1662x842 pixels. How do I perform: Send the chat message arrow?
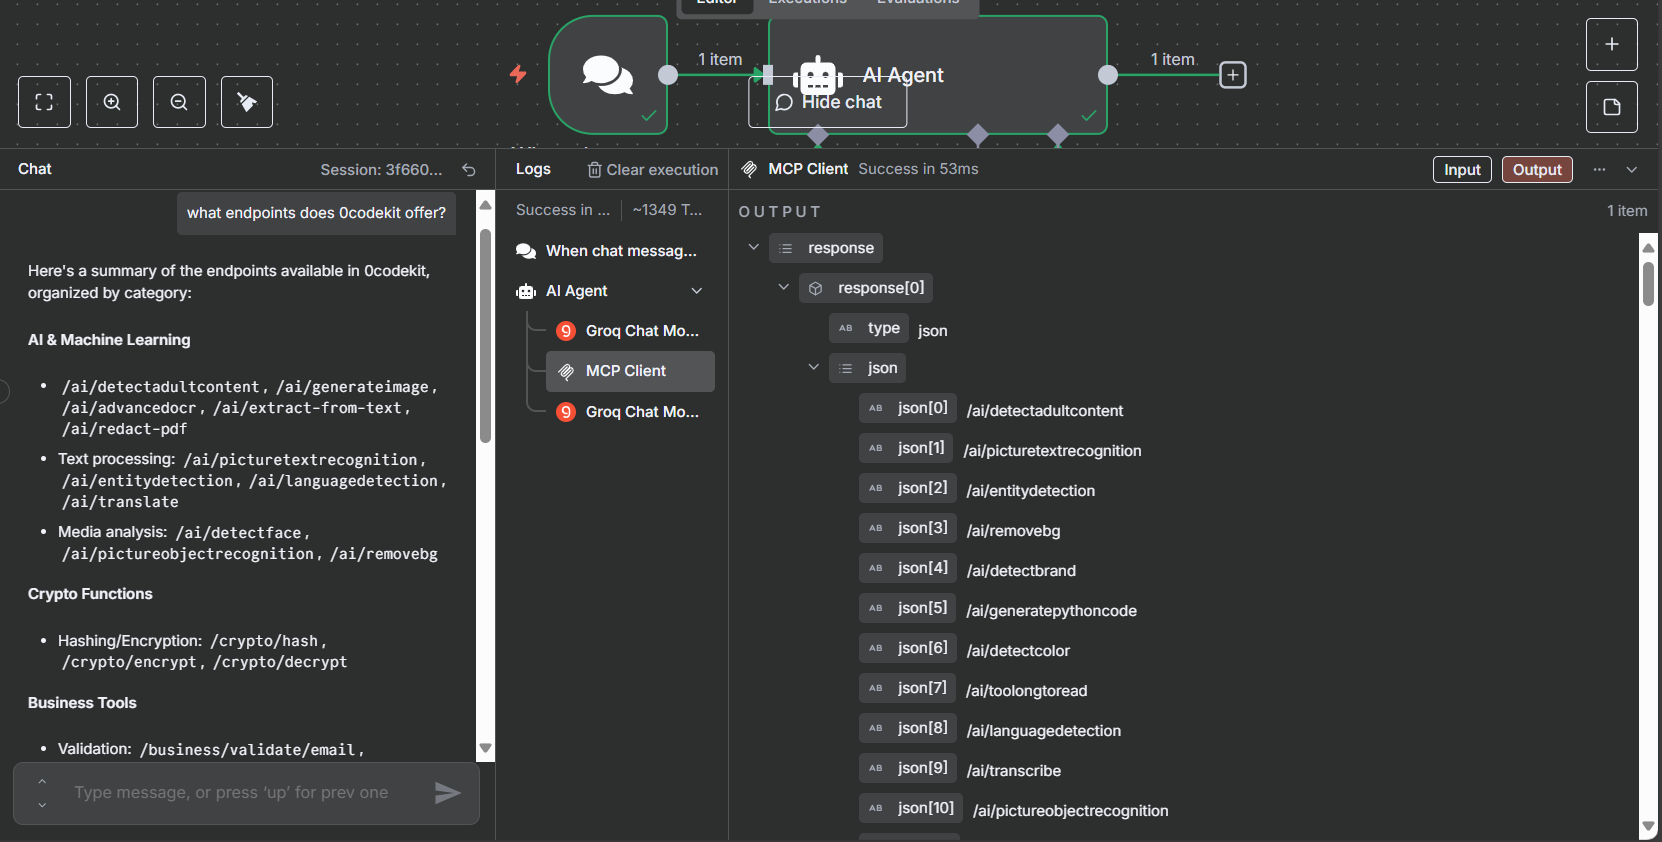tap(447, 793)
